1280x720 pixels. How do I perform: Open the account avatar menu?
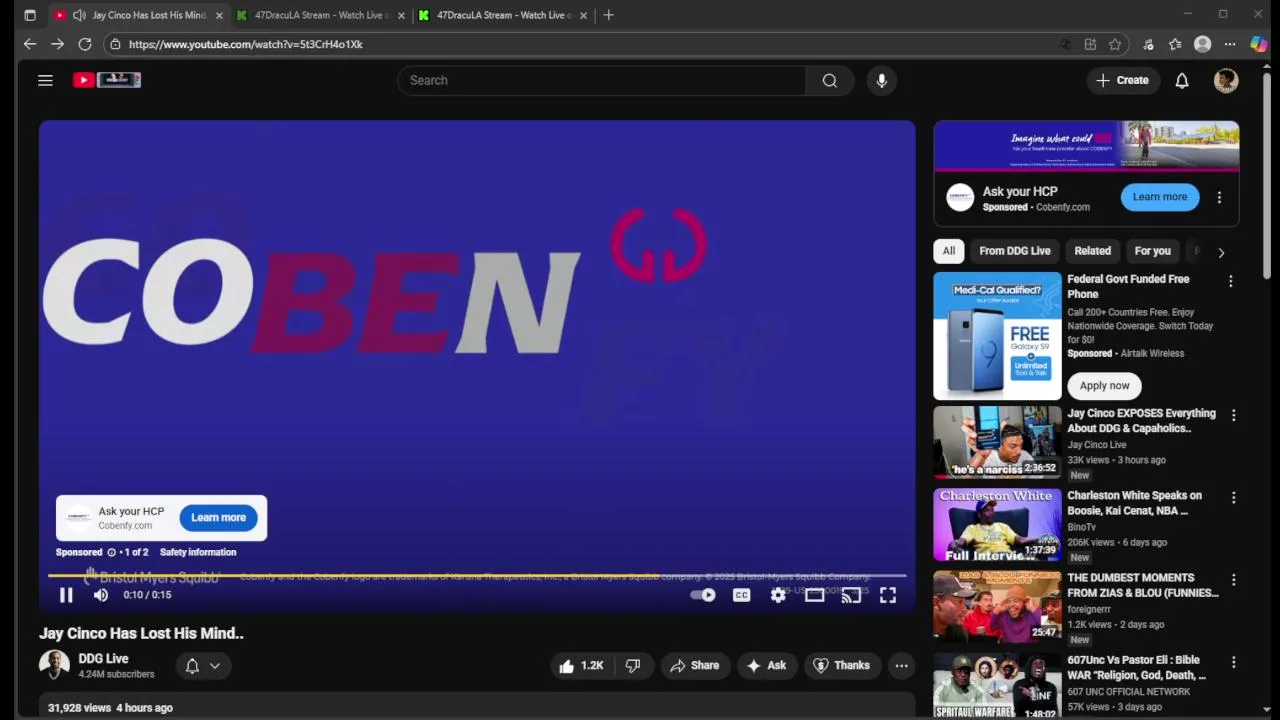coord(1226,80)
